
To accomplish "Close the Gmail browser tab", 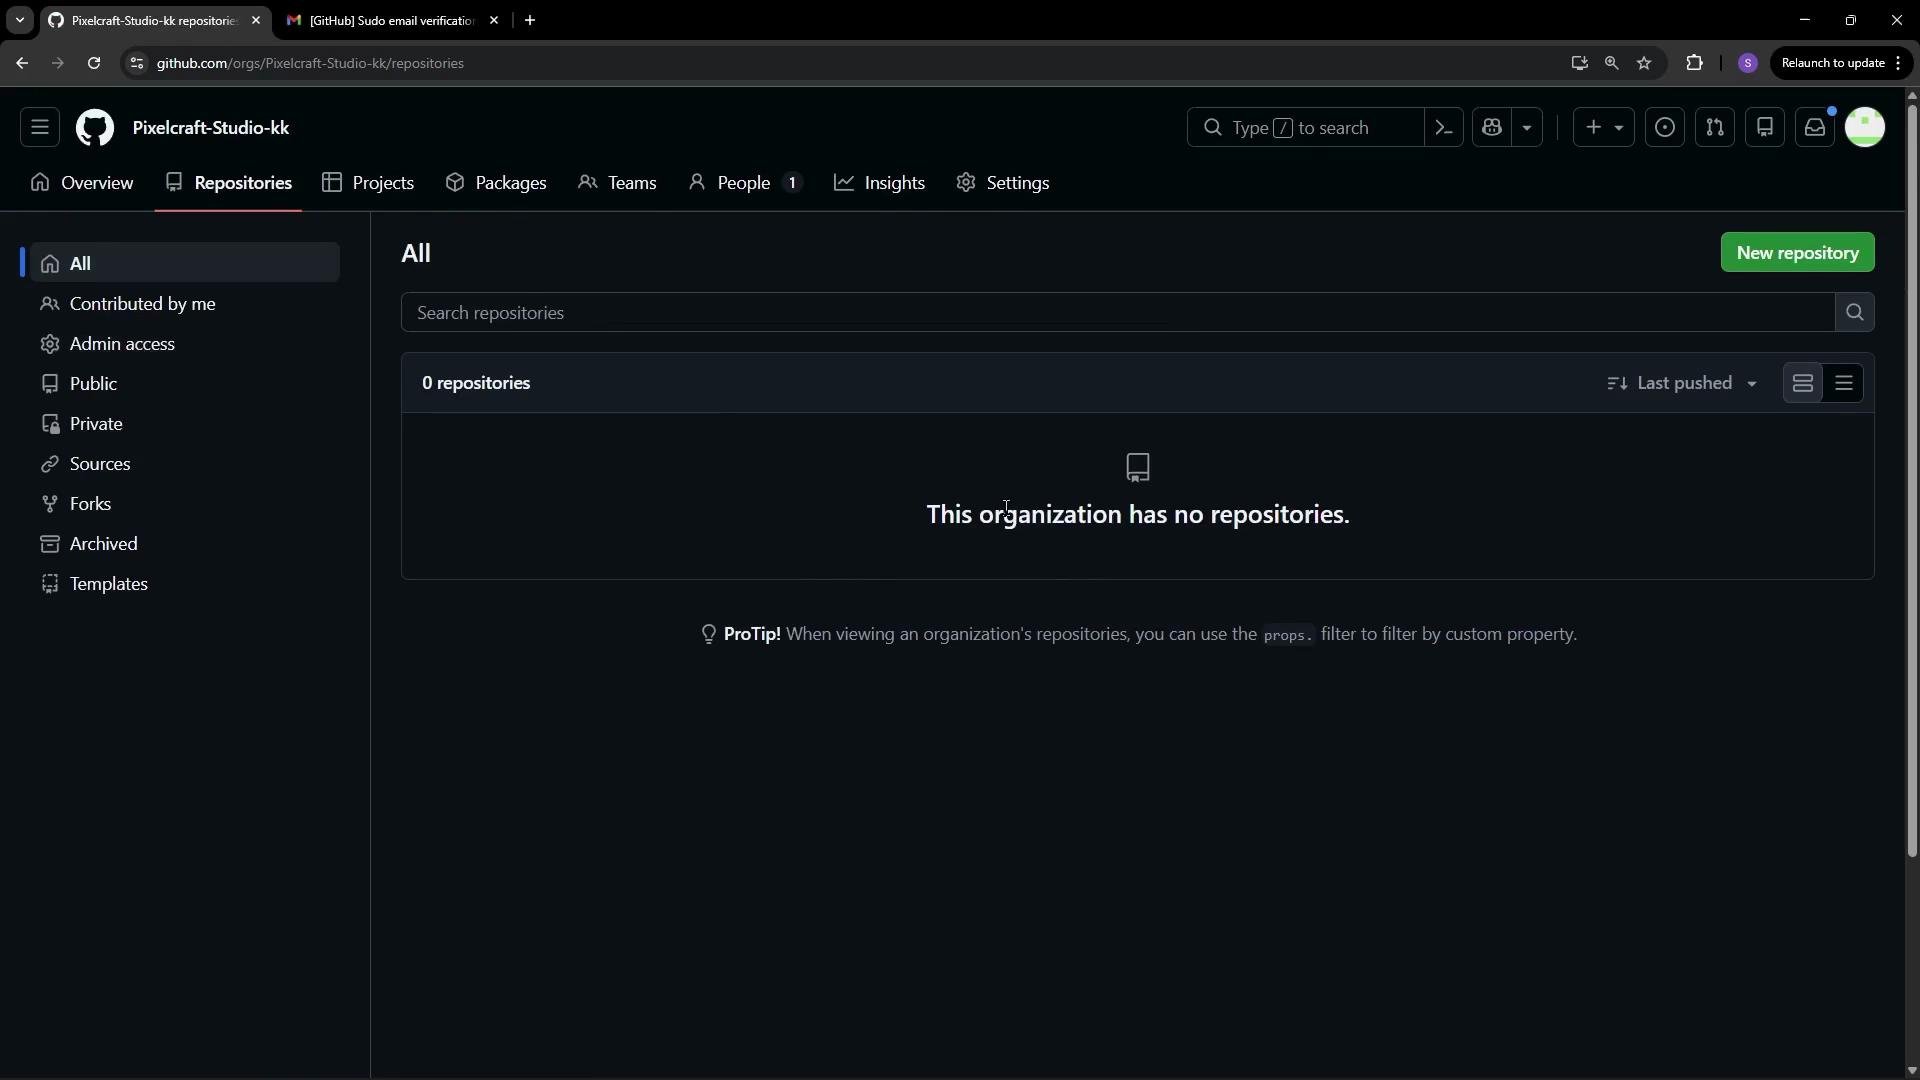I will (494, 21).
